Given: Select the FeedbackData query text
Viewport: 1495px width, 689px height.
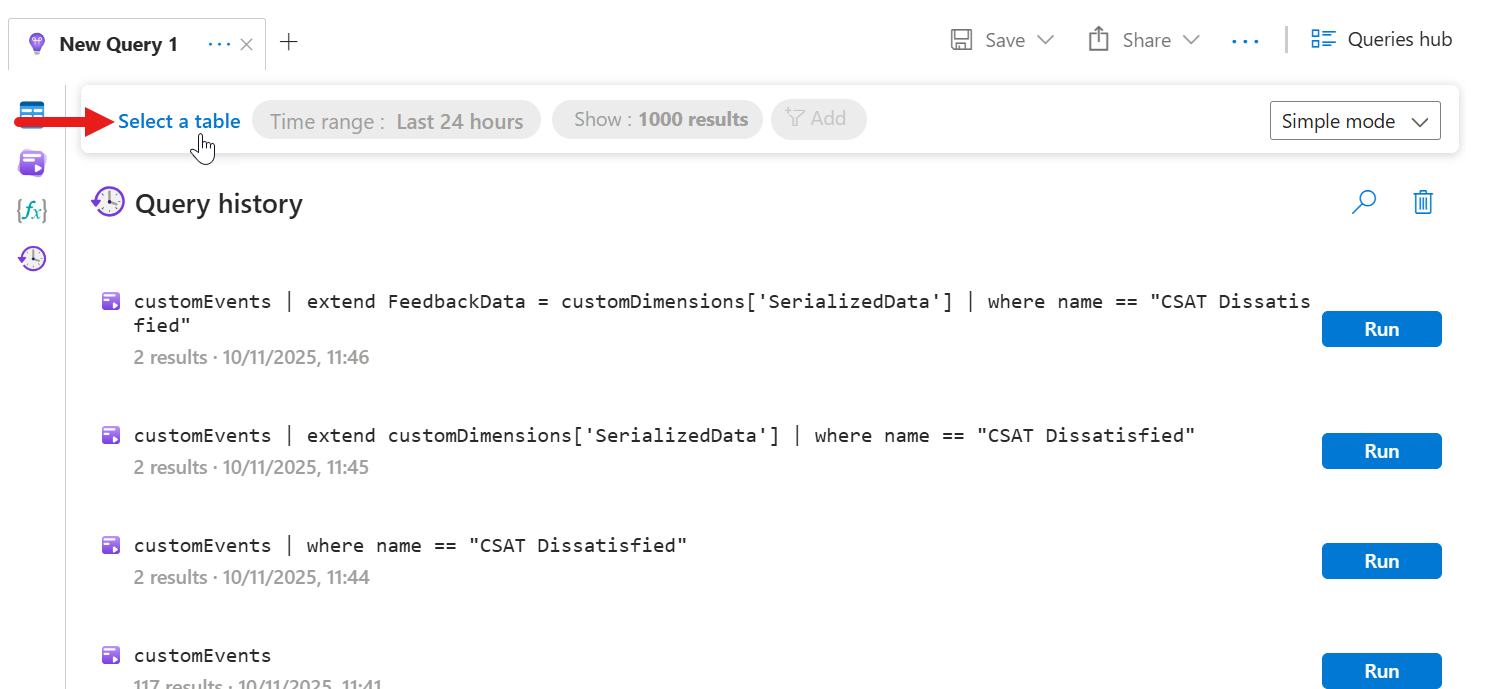Looking at the screenshot, I should tap(722, 314).
